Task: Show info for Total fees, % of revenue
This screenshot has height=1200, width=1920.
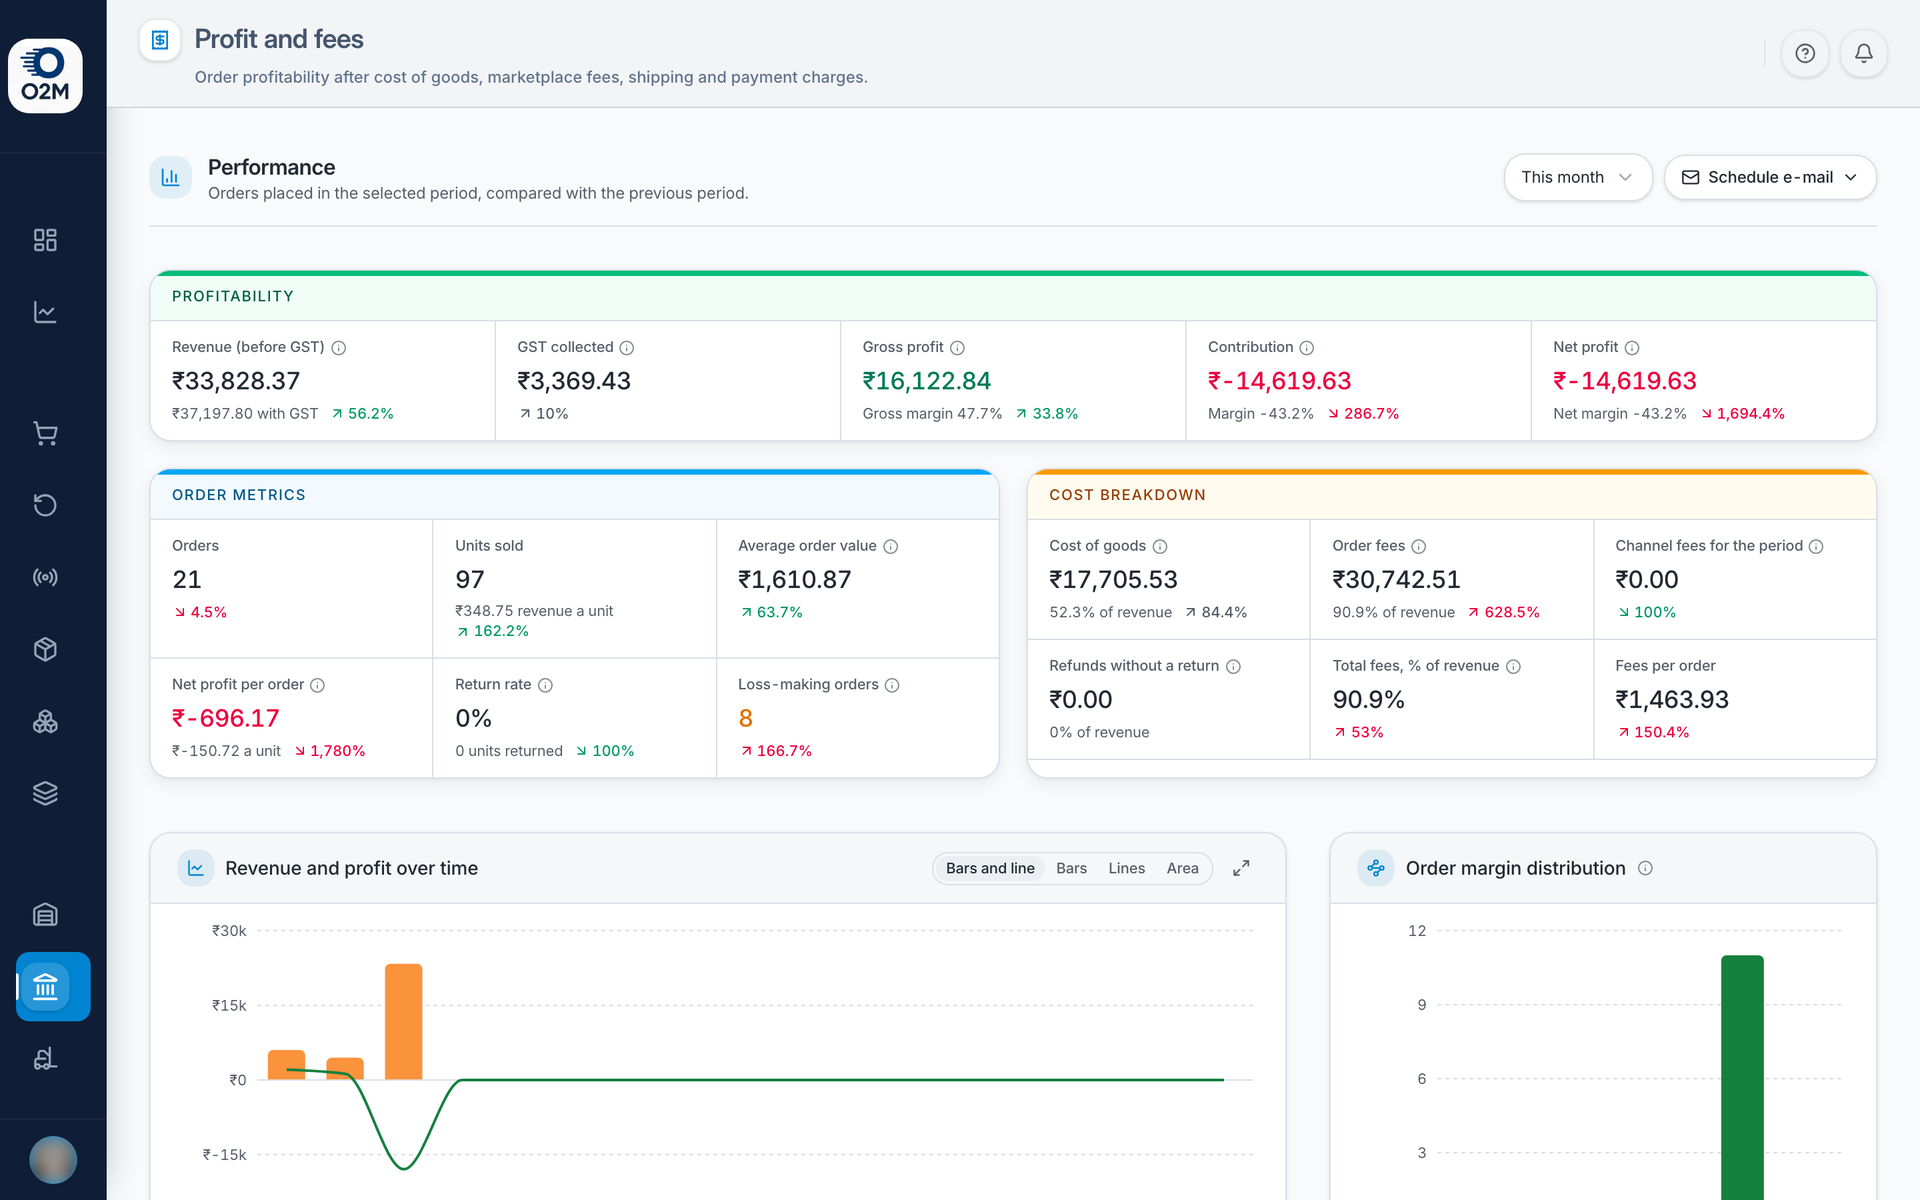Action: [x=1514, y=667]
